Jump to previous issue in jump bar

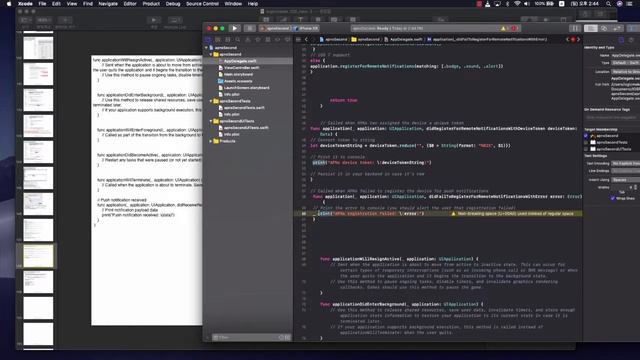(568, 40)
